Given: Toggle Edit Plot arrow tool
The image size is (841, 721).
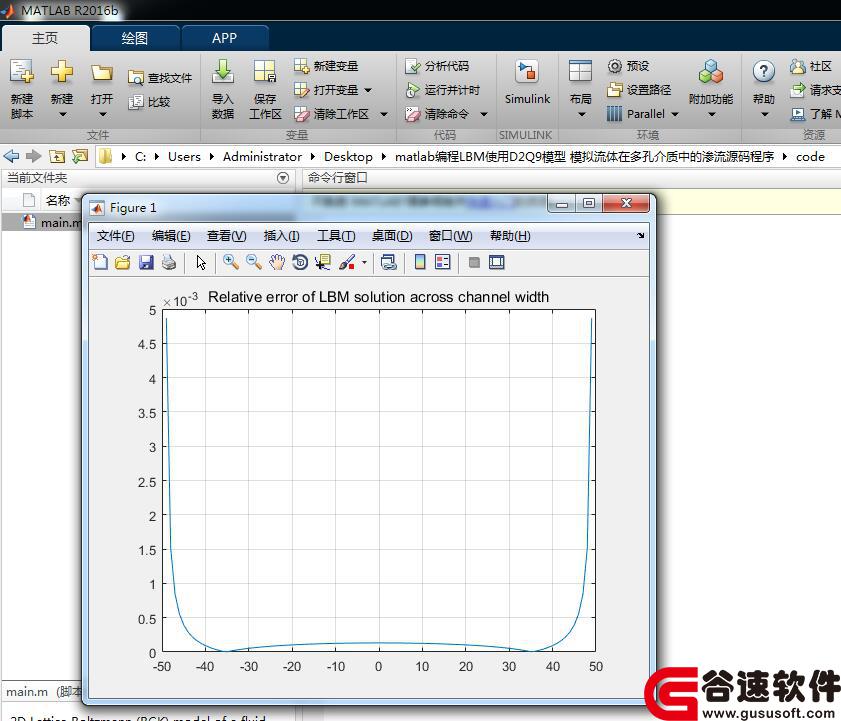Looking at the screenshot, I should point(201,262).
